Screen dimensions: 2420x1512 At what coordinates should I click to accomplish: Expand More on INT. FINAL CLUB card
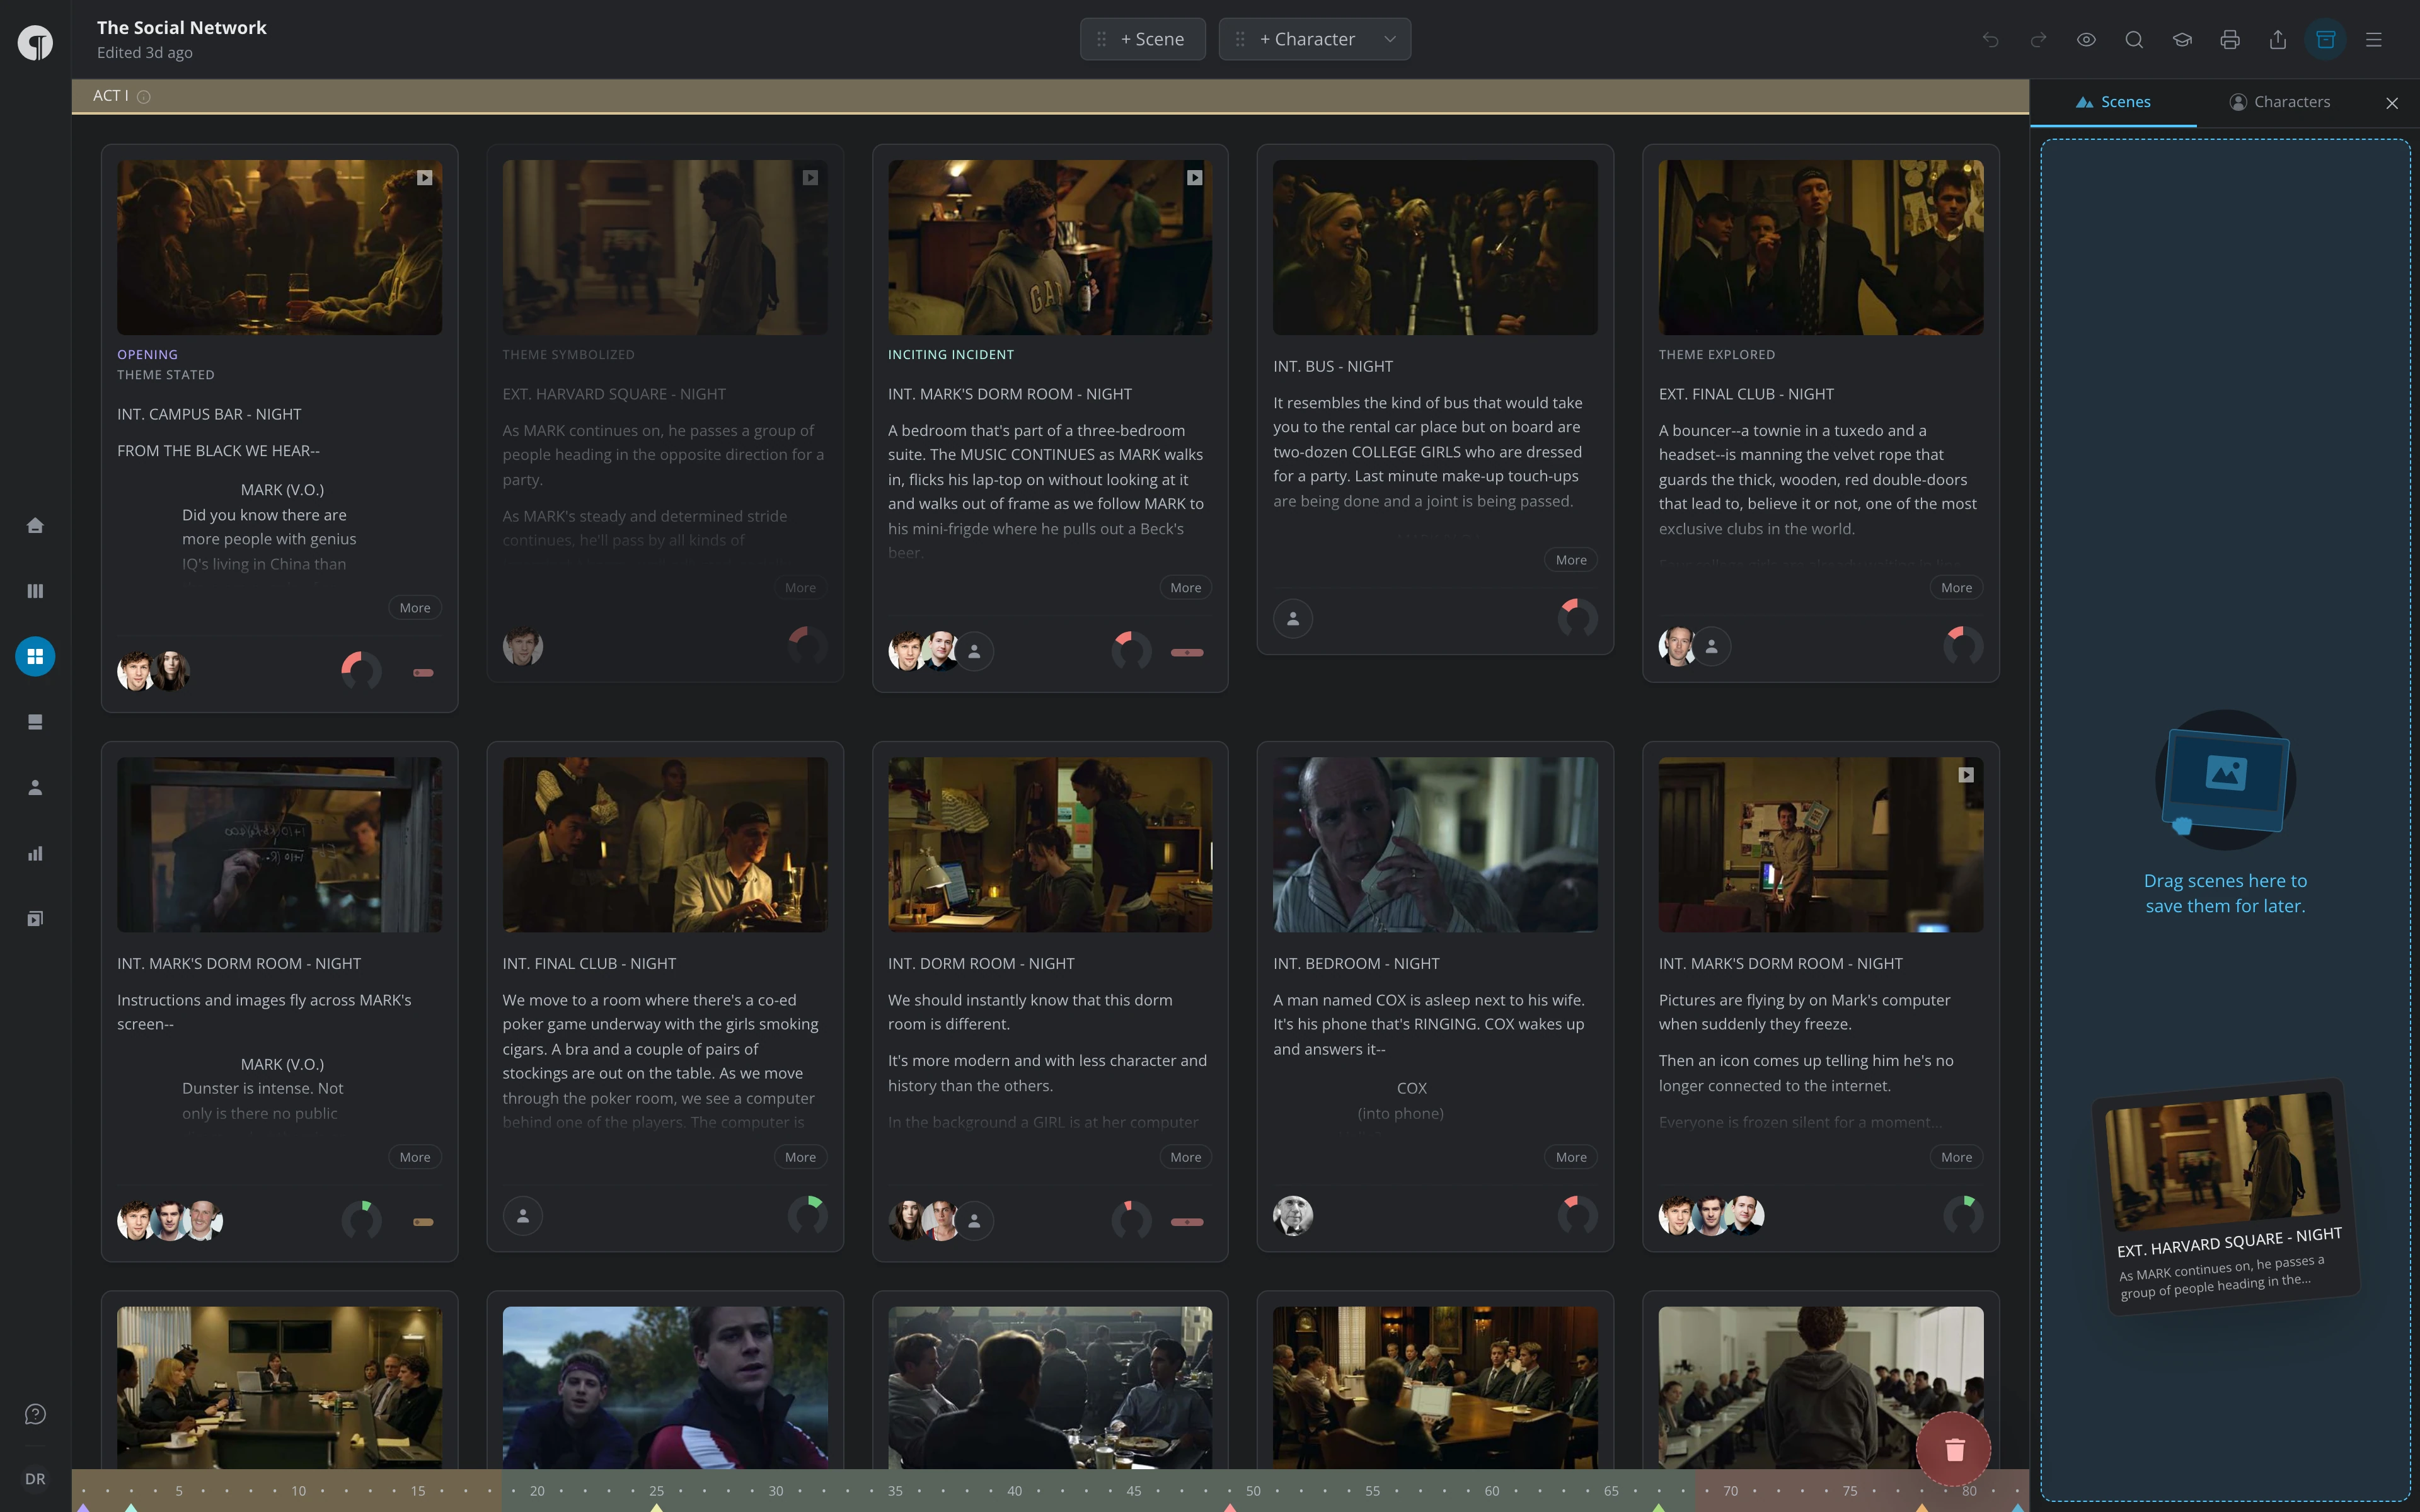tap(800, 1157)
